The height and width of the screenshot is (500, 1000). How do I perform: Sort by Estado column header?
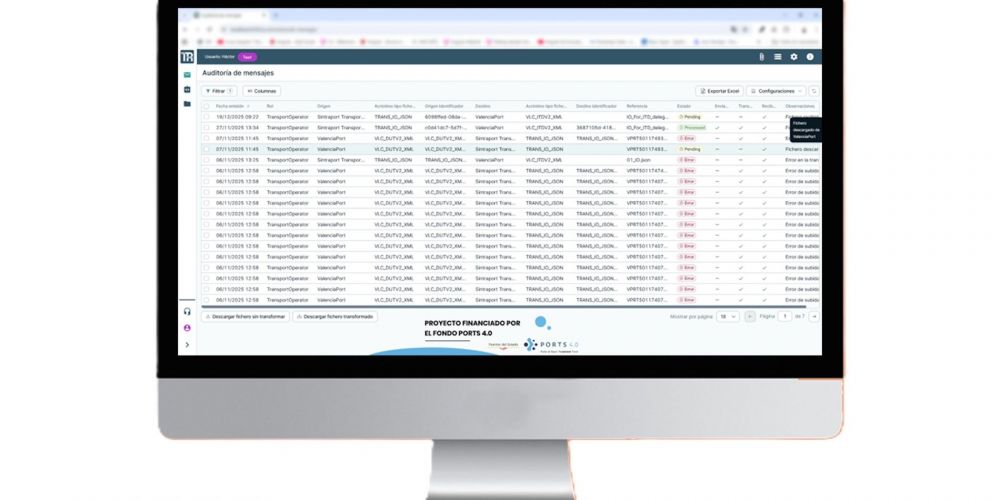click(685, 106)
